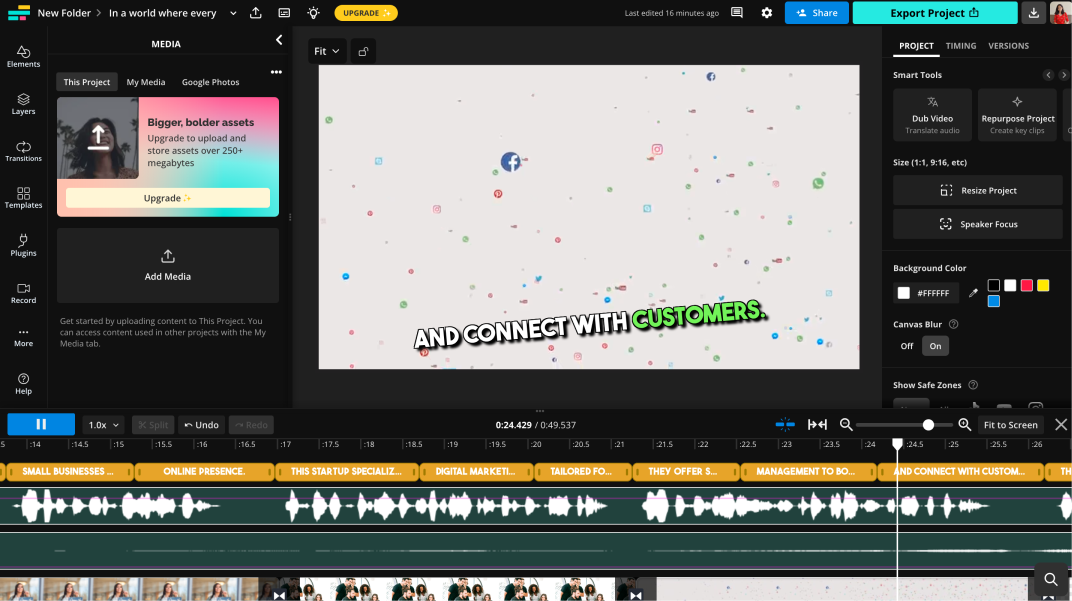Select the red background color swatch
The width and height of the screenshot is (1072, 601).
tap(1026, 285)
